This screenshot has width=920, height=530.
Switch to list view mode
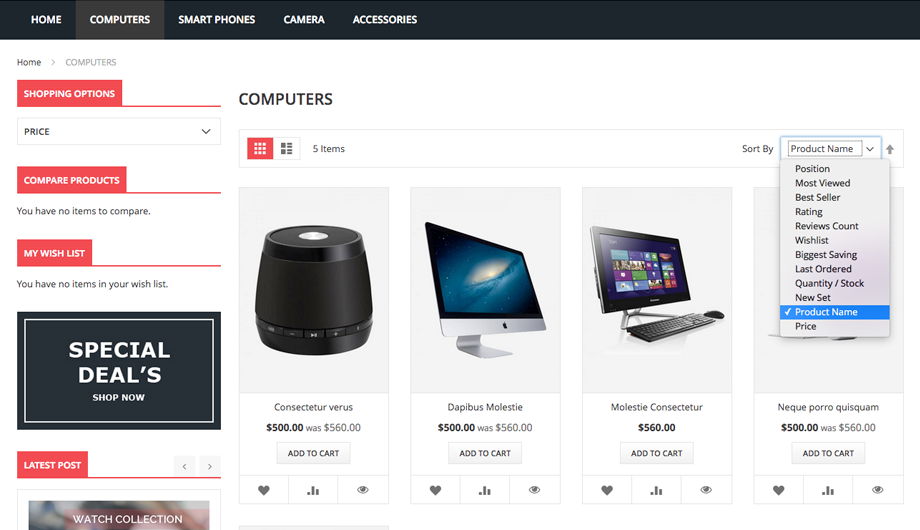(x=286, y=148)
